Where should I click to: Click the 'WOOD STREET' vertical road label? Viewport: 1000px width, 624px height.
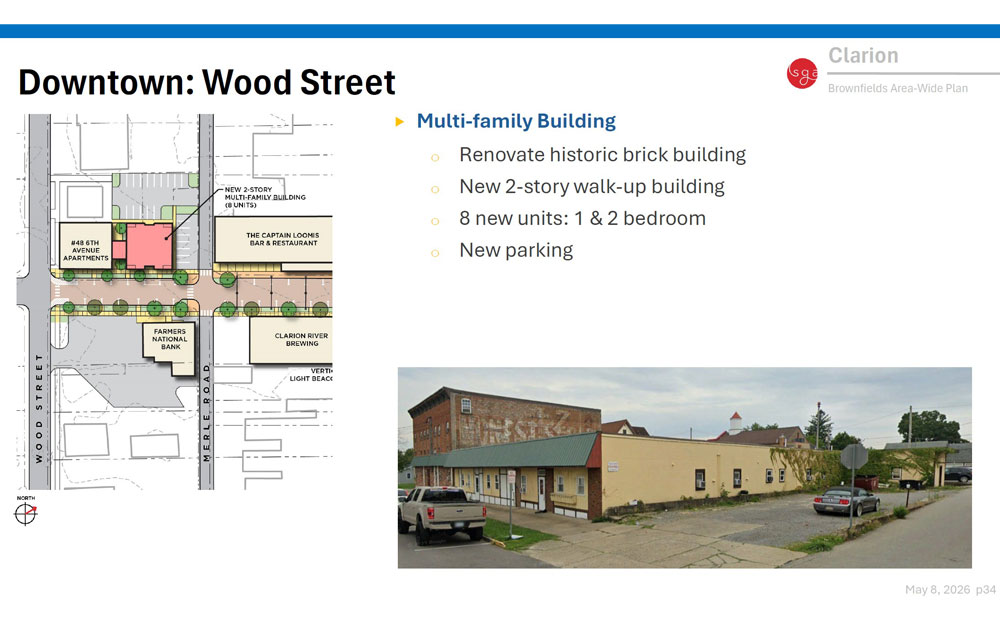click(38, 408)
